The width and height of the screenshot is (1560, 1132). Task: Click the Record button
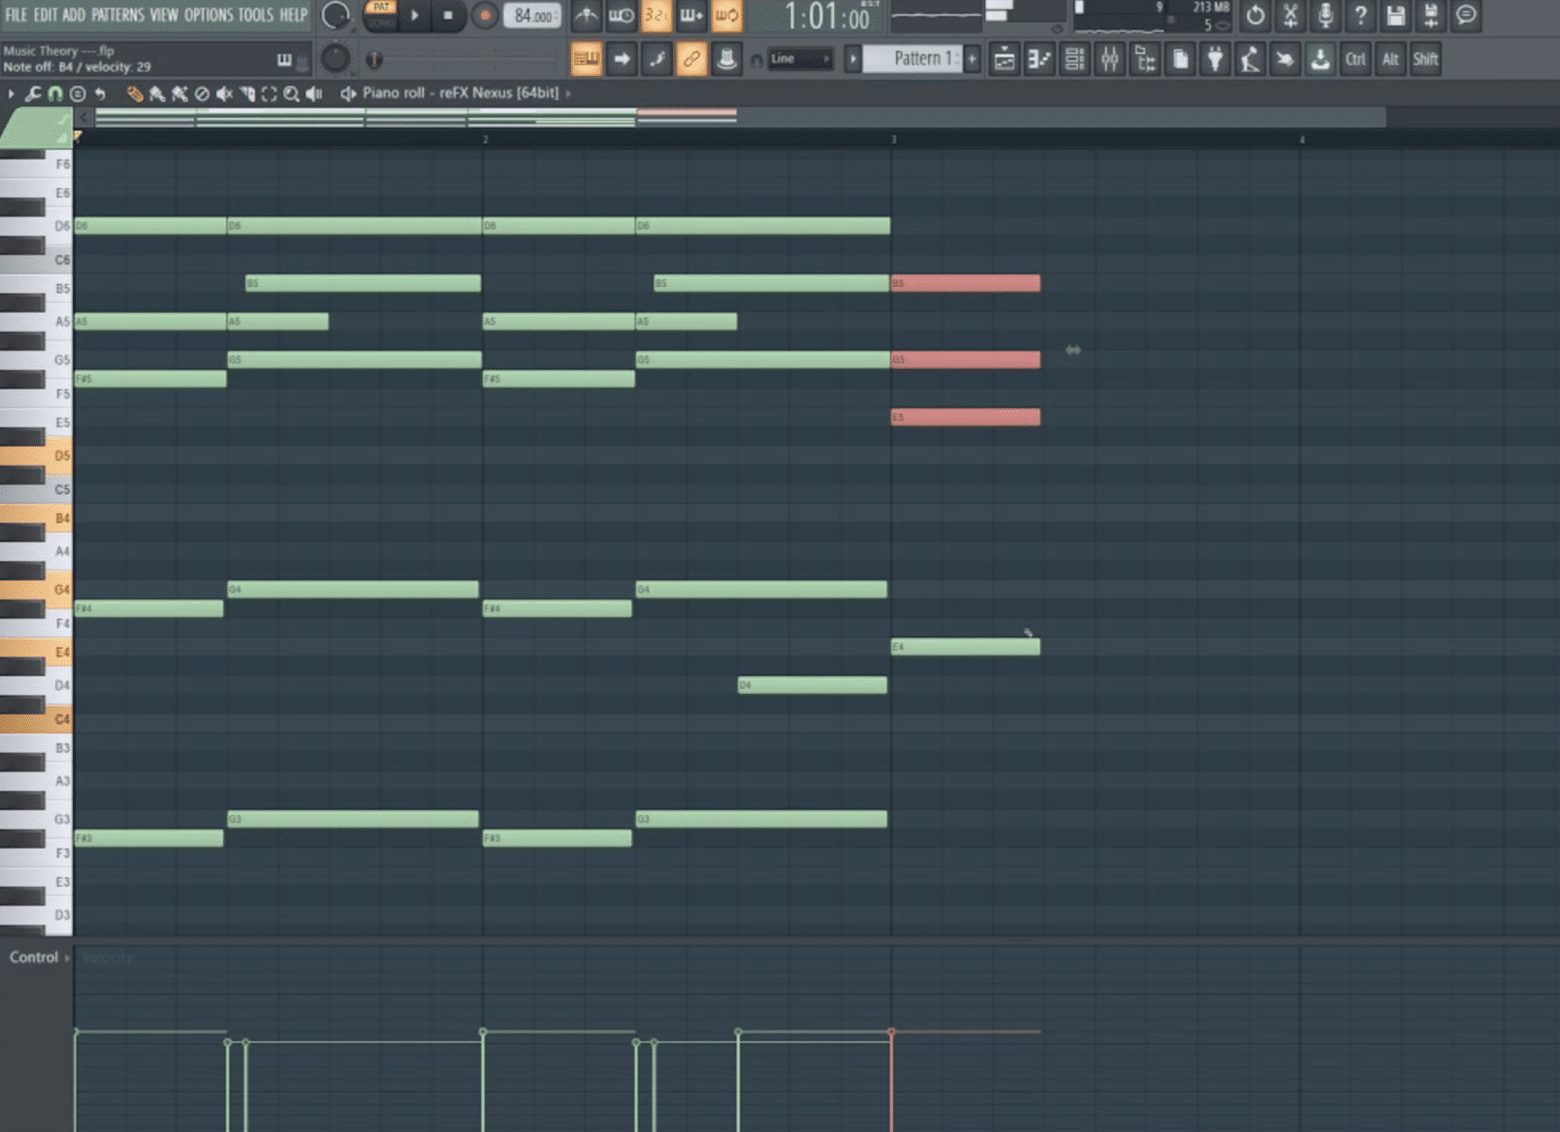tap(484, 15)
